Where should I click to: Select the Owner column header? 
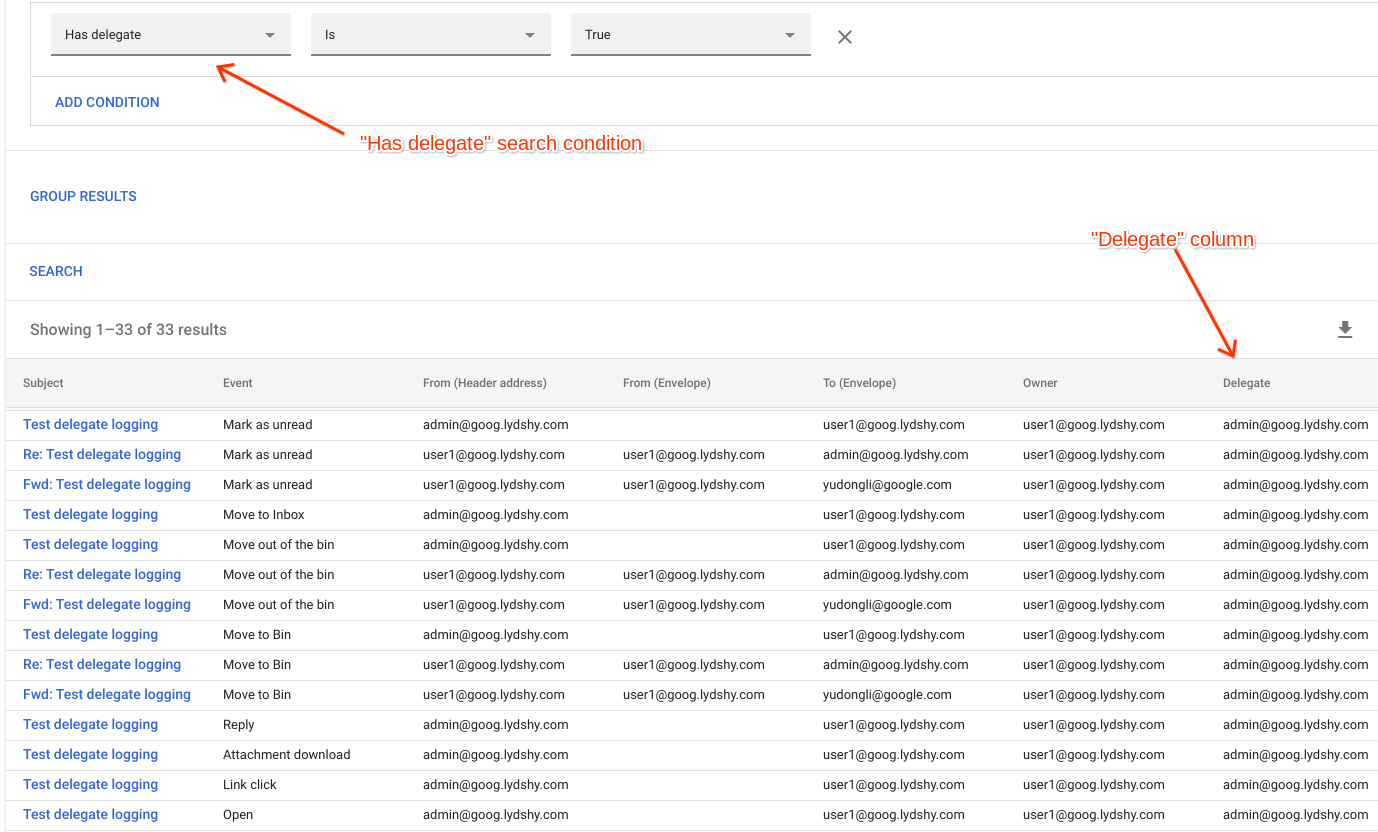pyautogui.click(x=1040, y=383)
